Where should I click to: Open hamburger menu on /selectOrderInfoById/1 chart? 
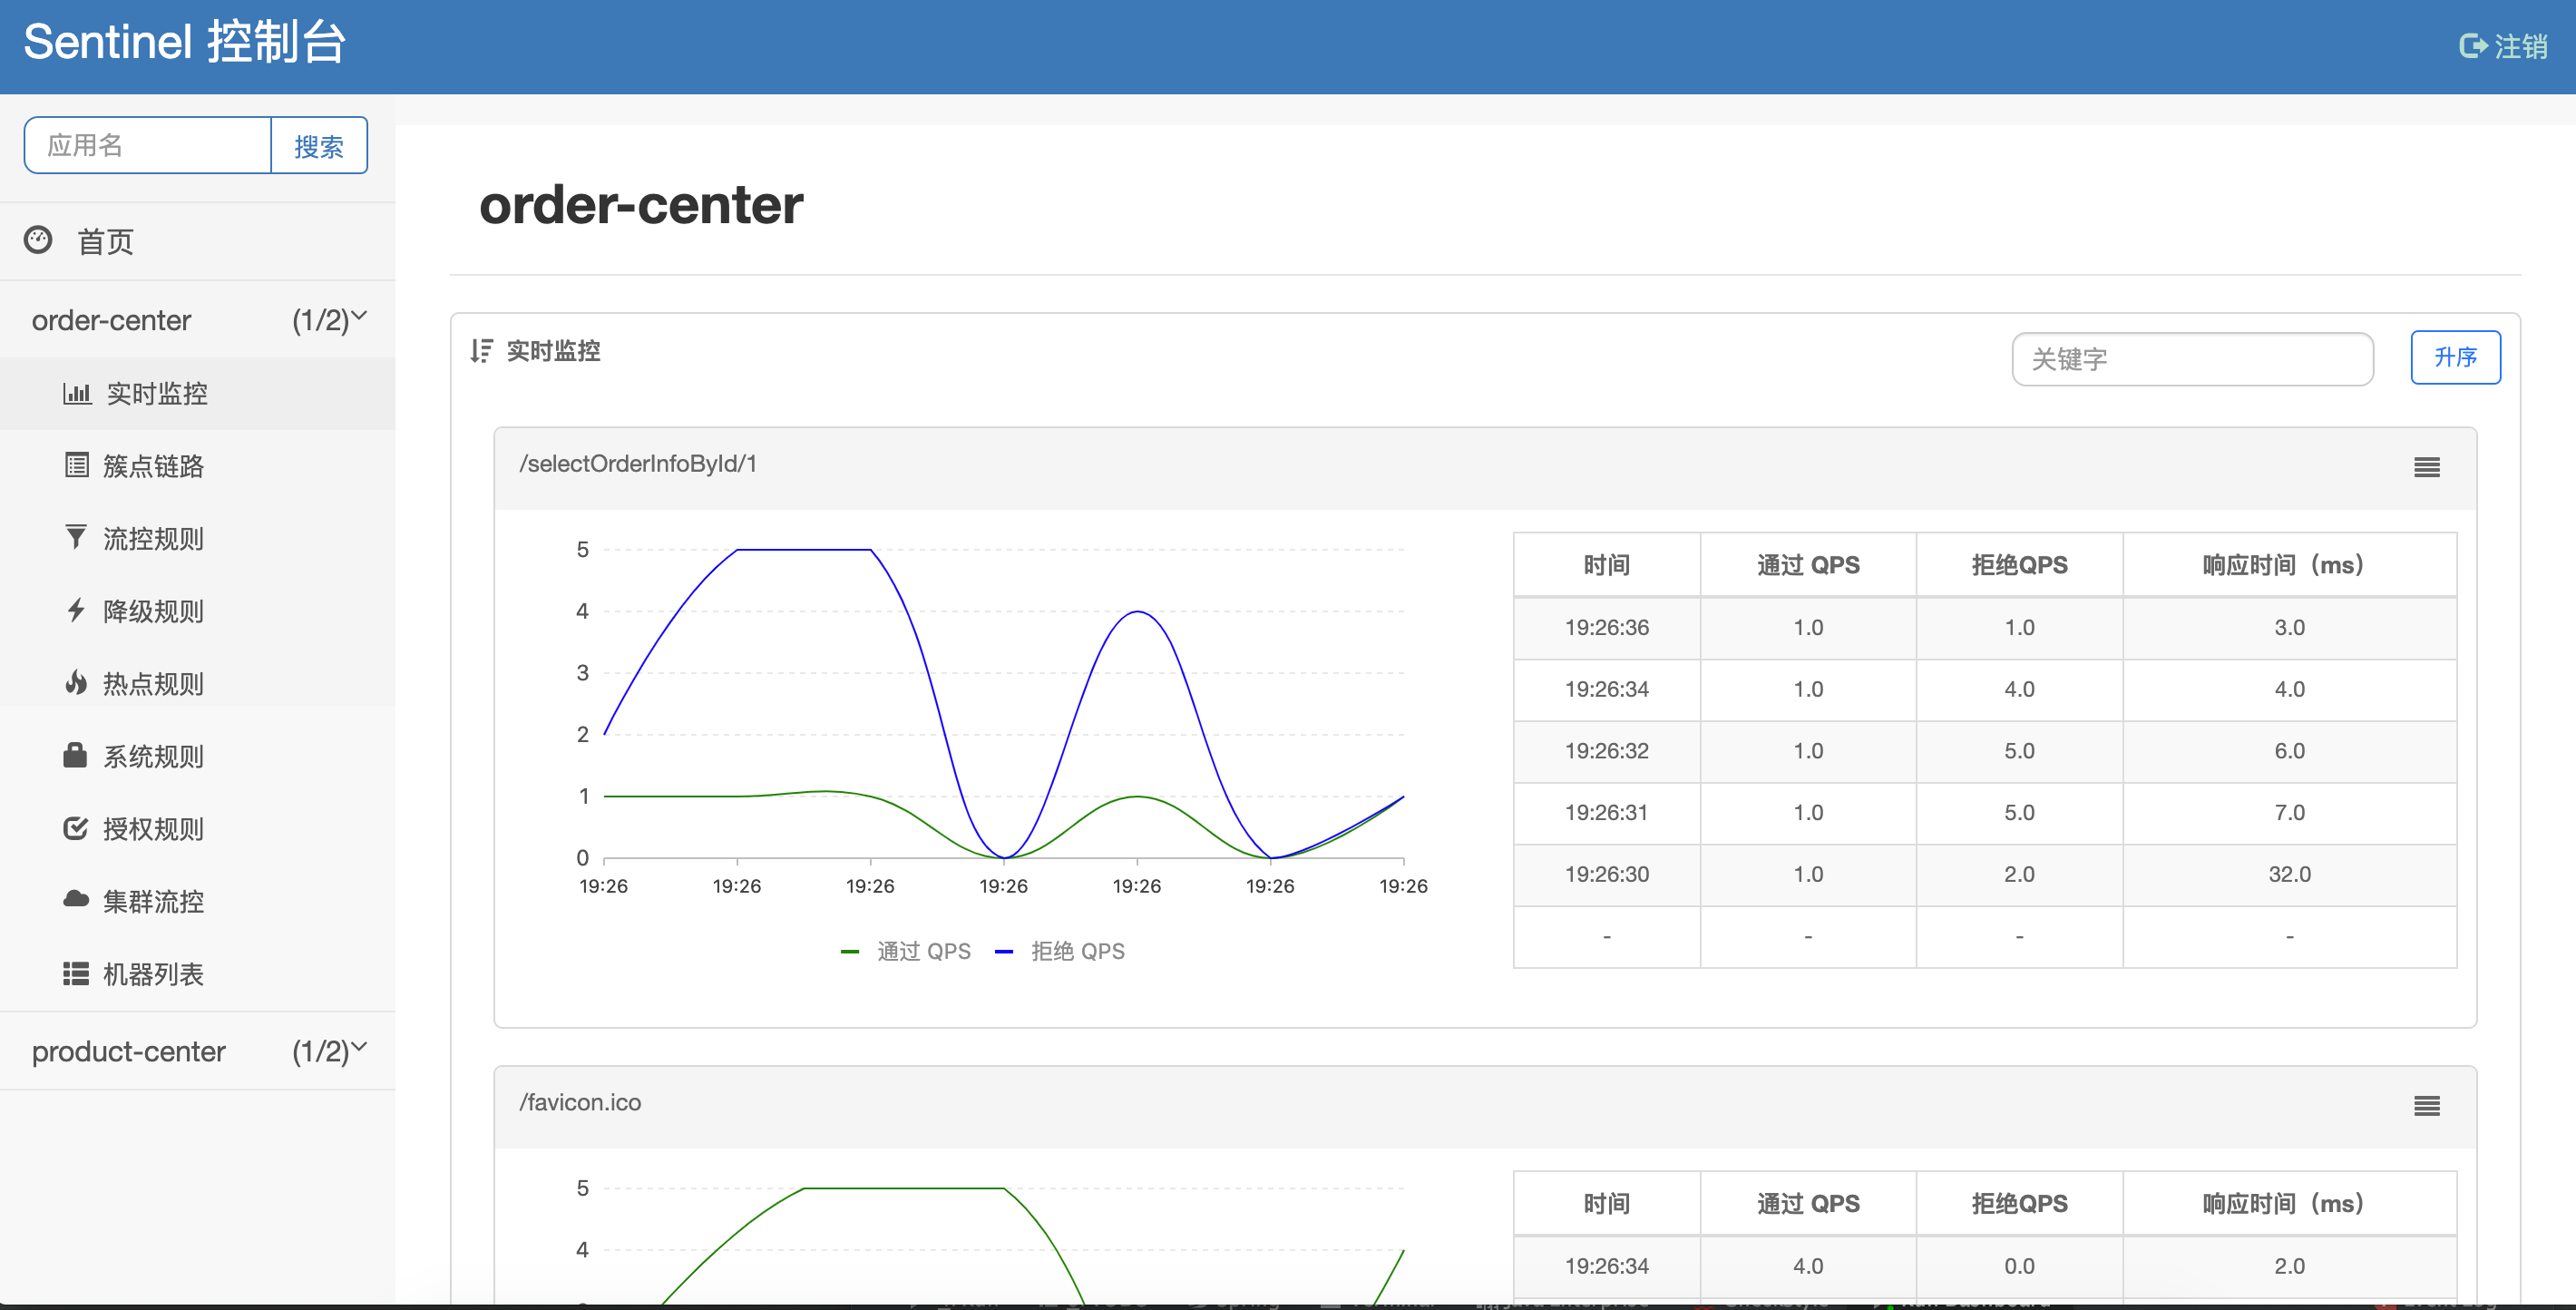click(x=2426, y=467)
